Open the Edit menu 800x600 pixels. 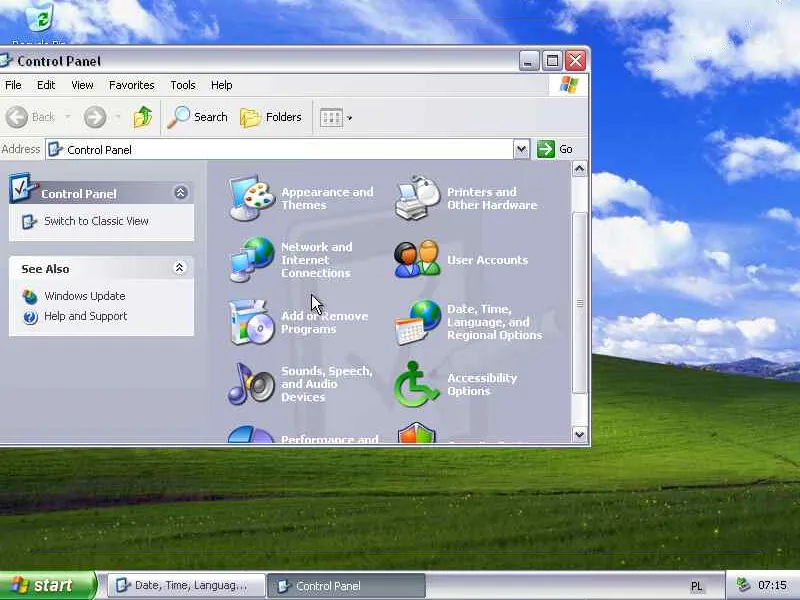46,85
